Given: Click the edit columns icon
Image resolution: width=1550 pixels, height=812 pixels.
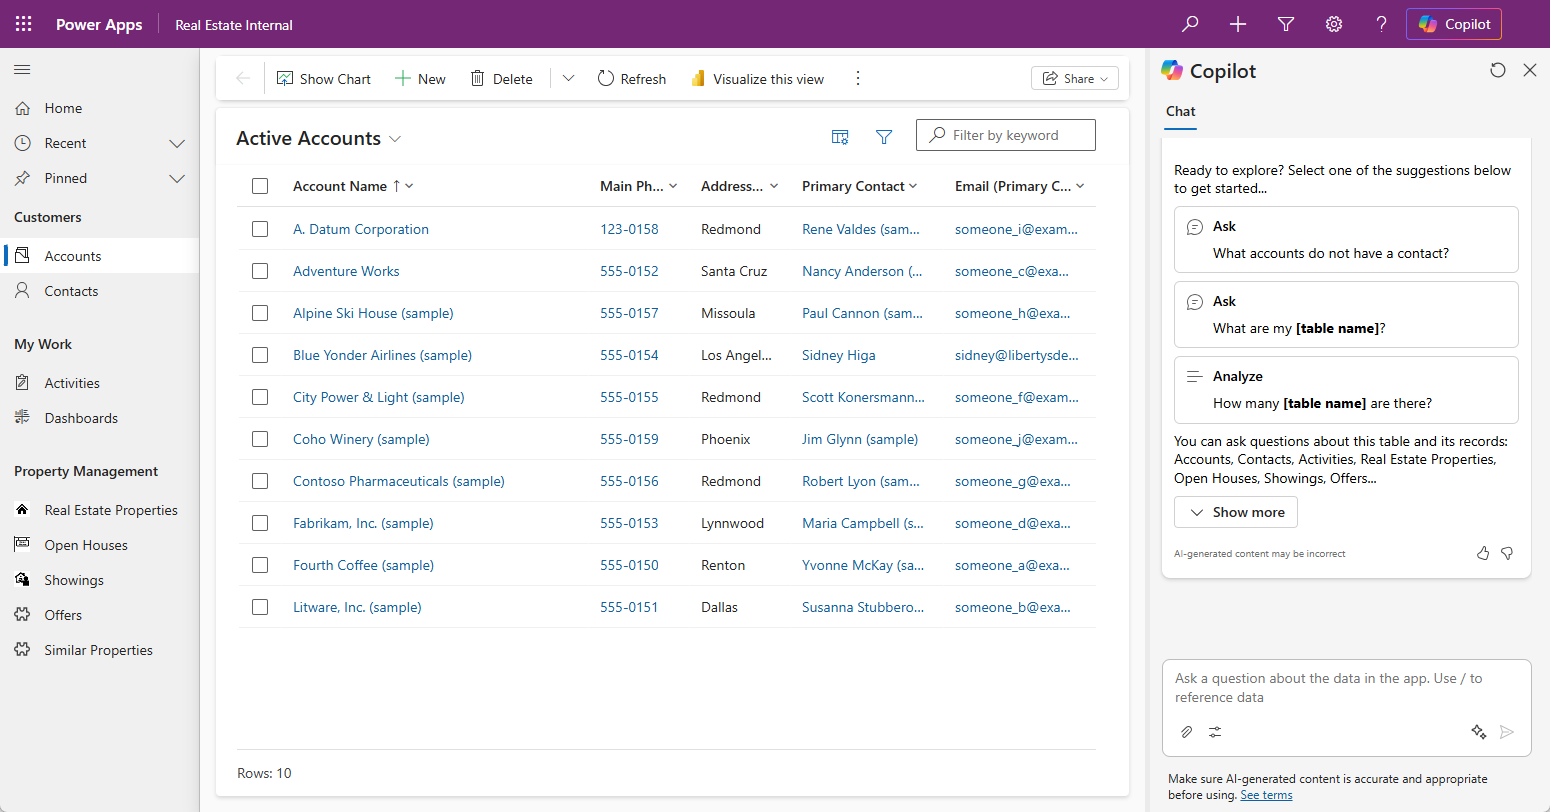Looking at the screenshot, I should (840, 137).
